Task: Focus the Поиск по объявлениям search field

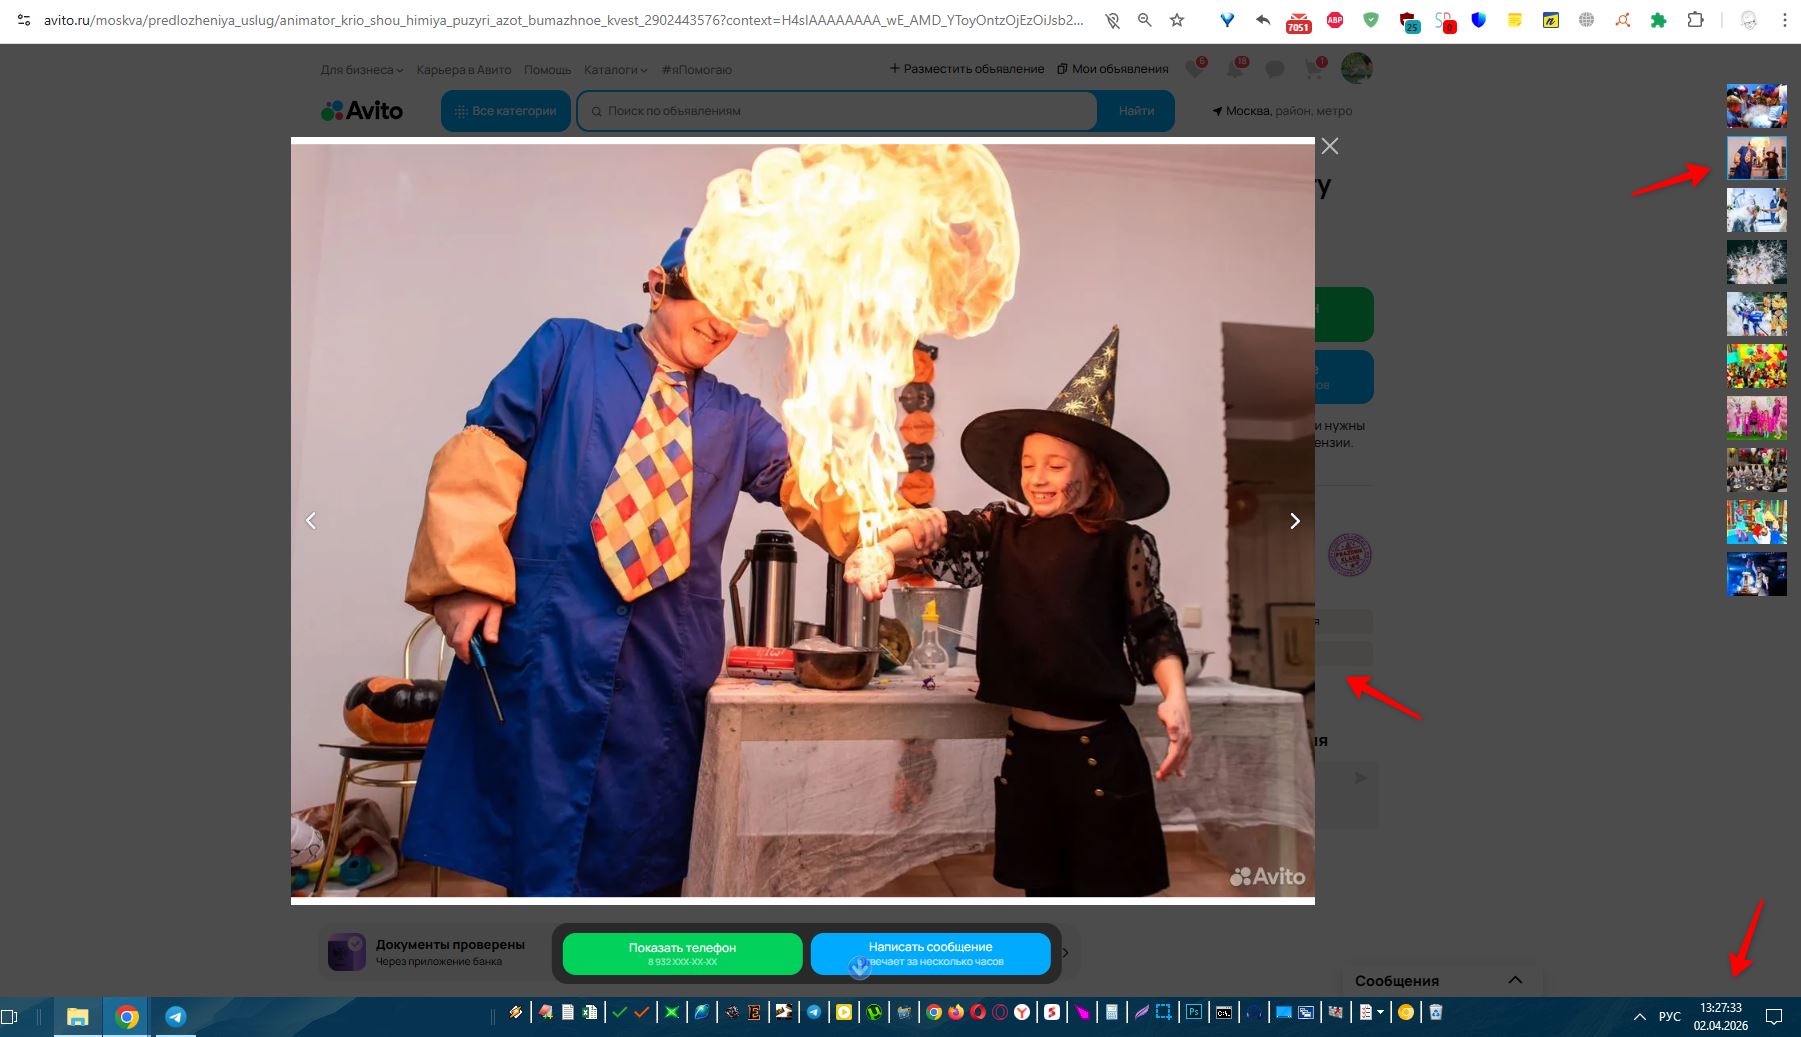Action: (x=837, y=111)
